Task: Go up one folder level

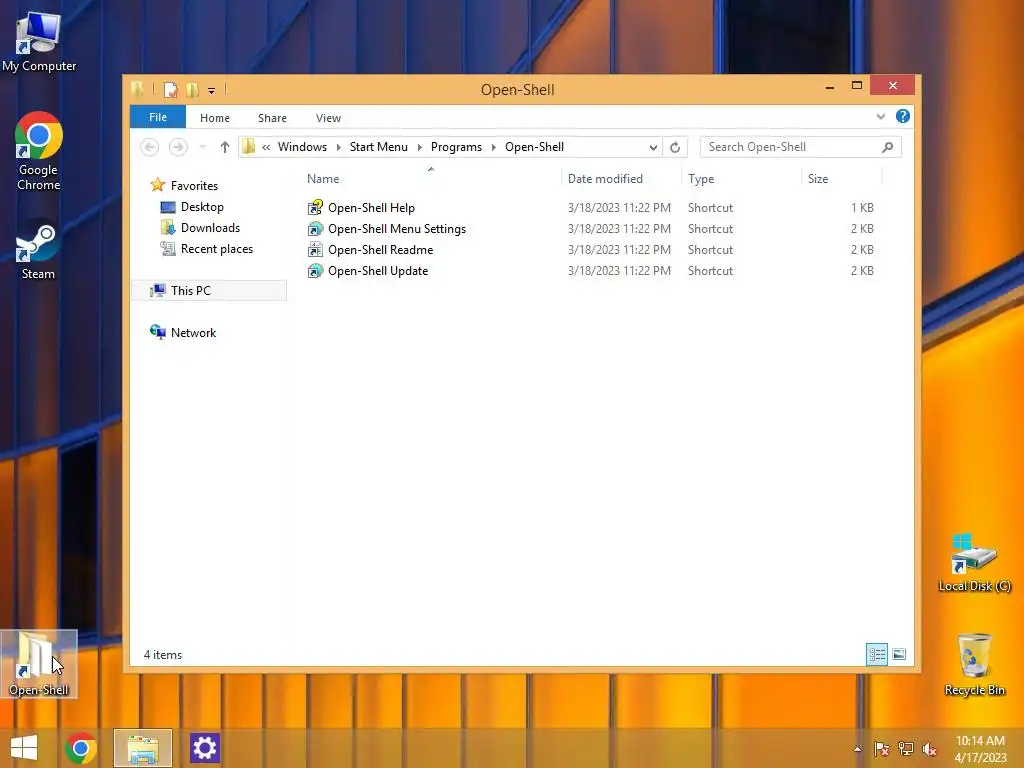Action: coord(225,147)
